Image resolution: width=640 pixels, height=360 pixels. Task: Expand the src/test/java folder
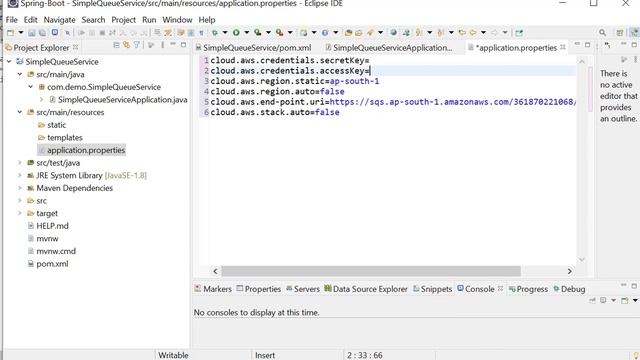coord(20,163)
